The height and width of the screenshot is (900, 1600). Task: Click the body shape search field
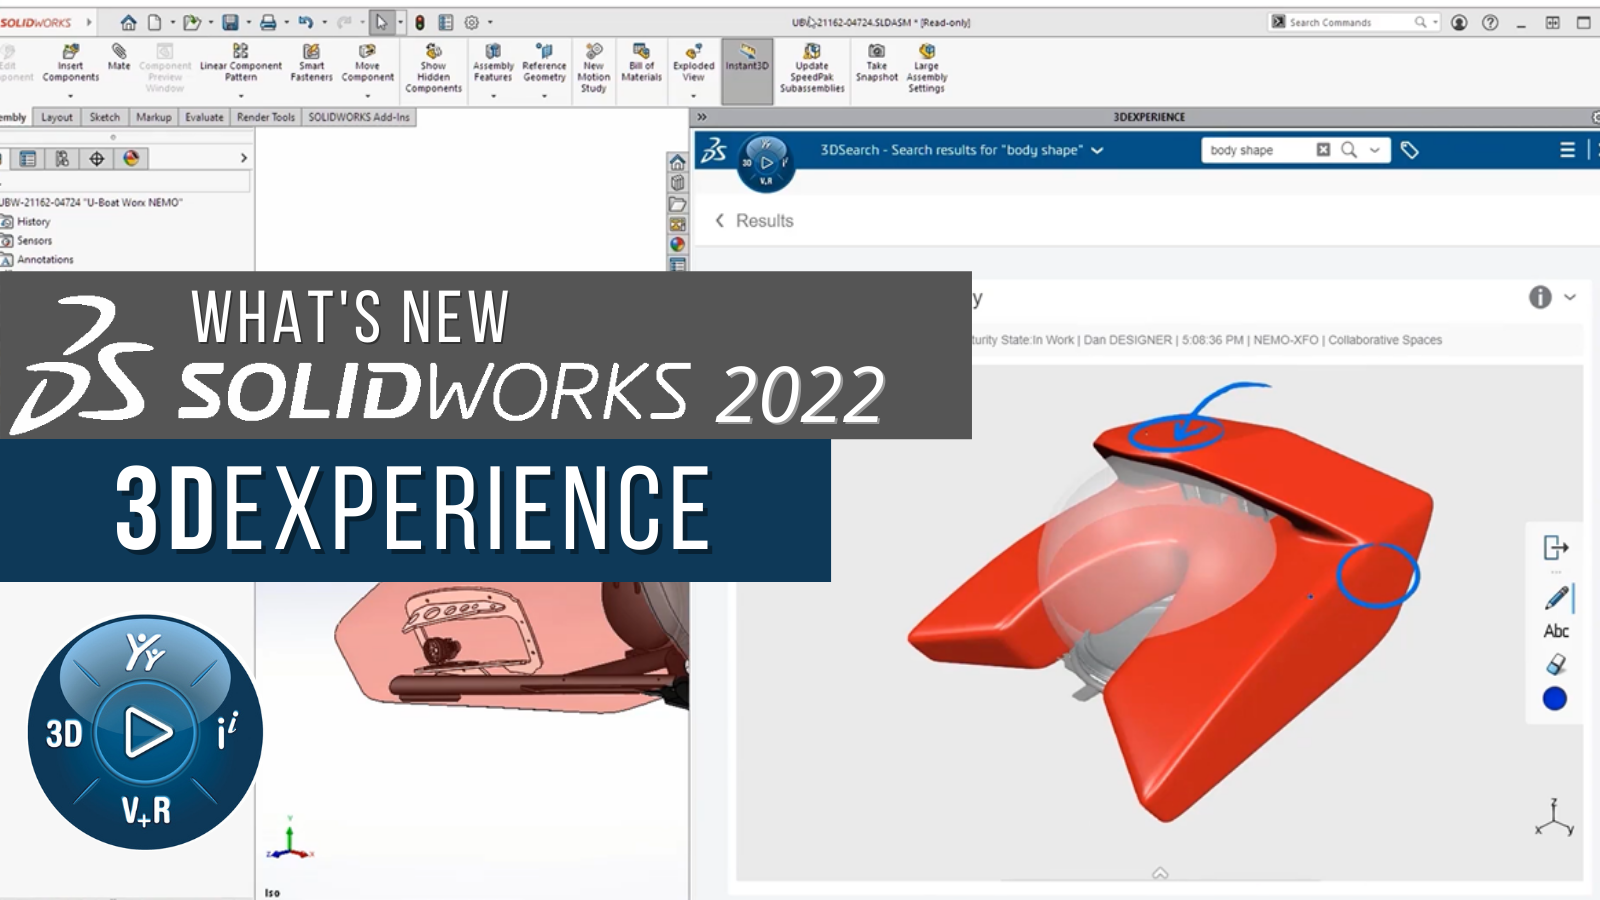point(1258,150)
